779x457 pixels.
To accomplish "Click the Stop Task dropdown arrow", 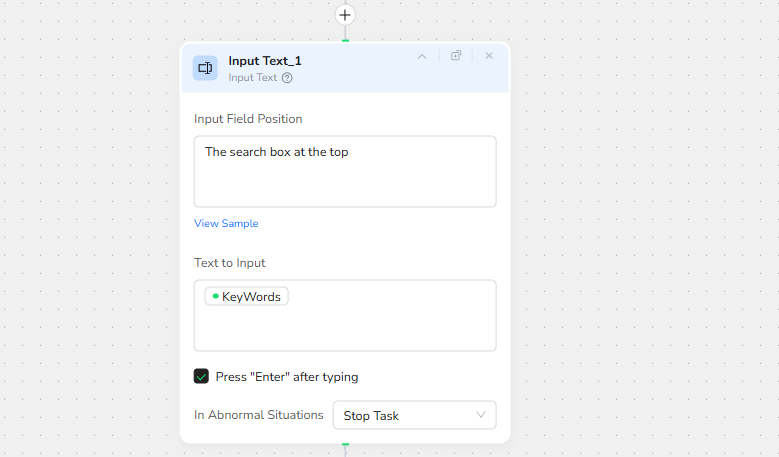I will click(481, 415).
